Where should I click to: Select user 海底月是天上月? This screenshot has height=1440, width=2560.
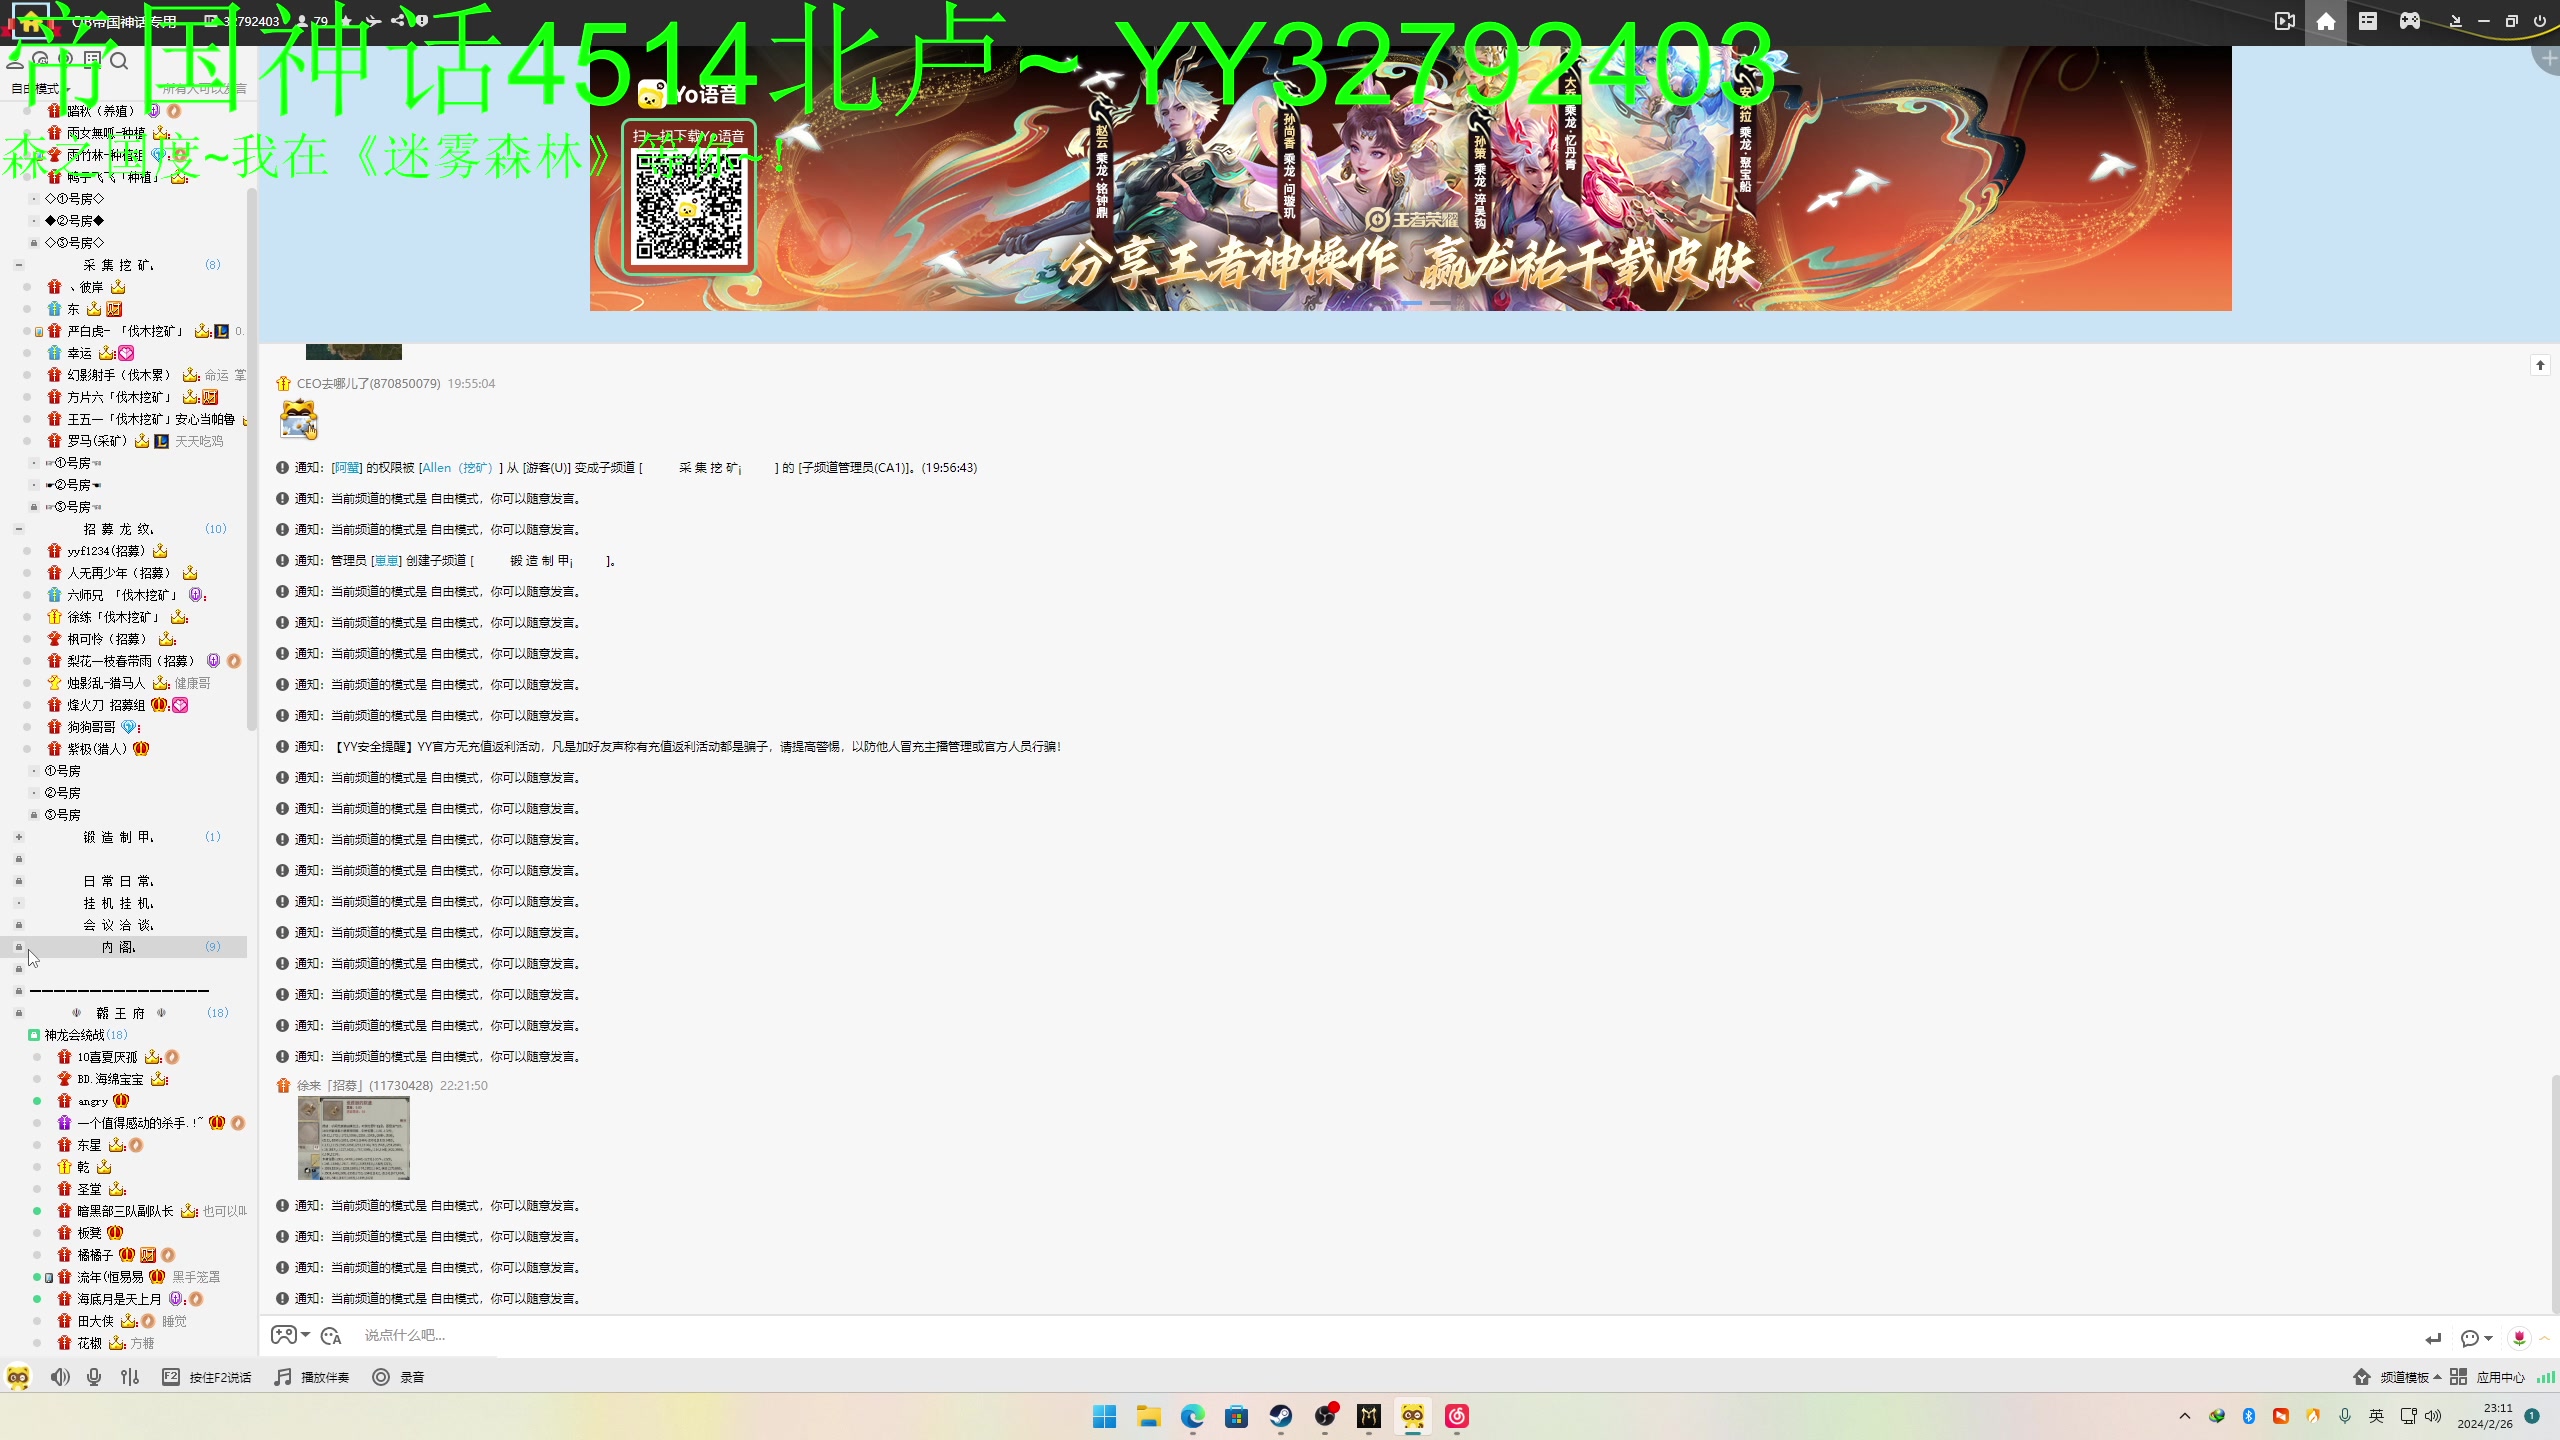coord(119,1299)
